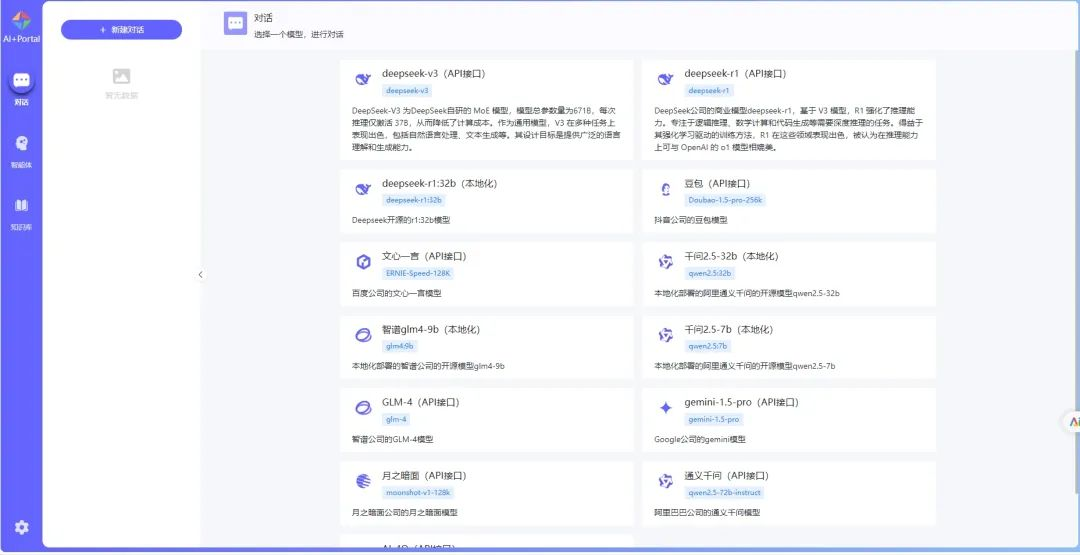
Task: Click the floating AI assistant icon at right edge
Action: point(1072,422)
